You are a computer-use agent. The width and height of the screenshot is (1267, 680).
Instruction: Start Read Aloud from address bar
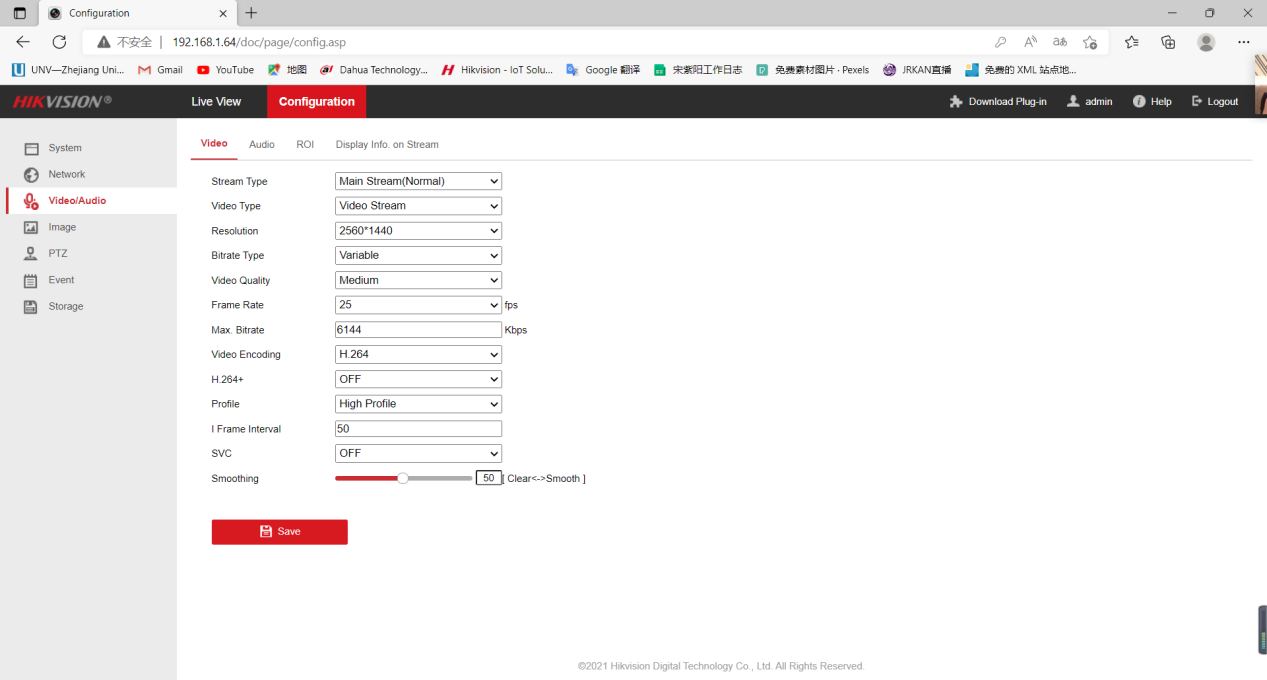click(x=1030, y=42)
